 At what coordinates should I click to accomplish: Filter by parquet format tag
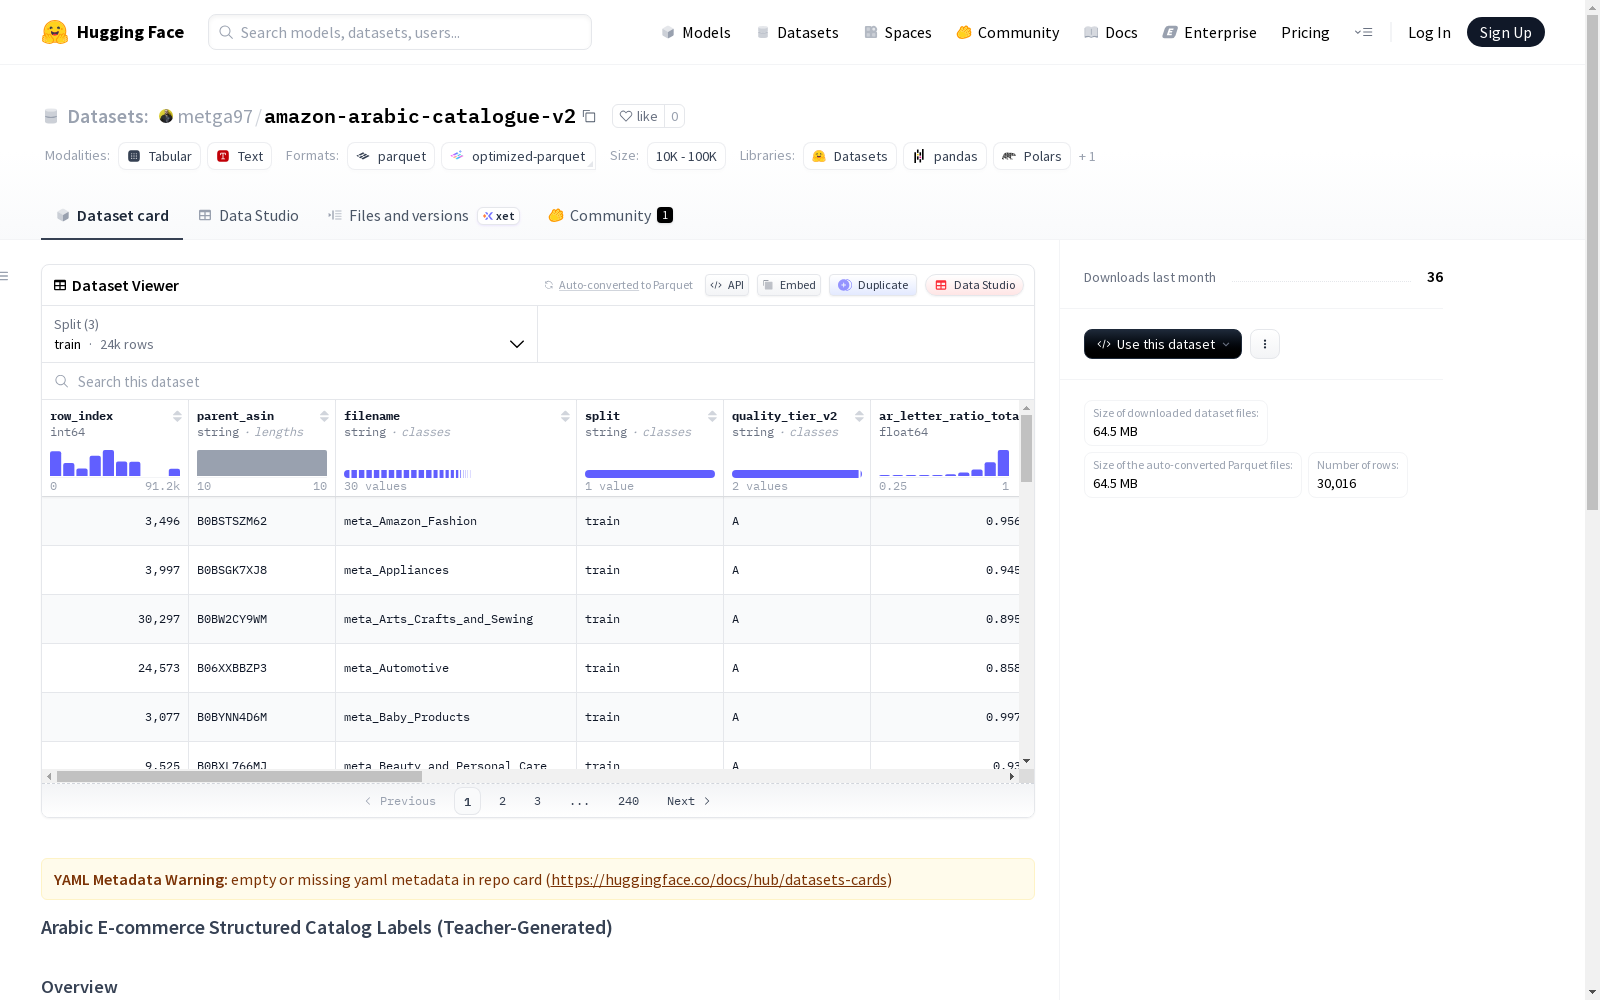391,156
